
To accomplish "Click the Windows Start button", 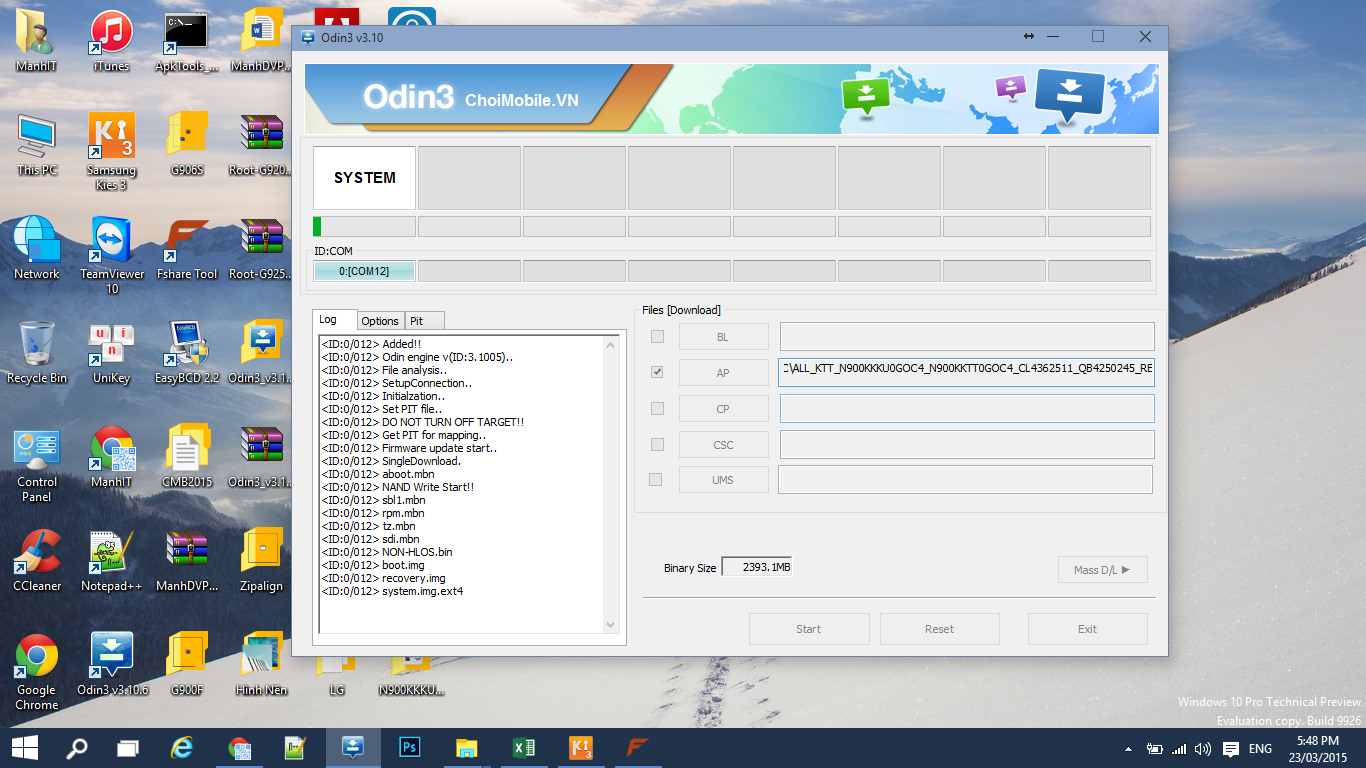I will [x=25, y=747].
